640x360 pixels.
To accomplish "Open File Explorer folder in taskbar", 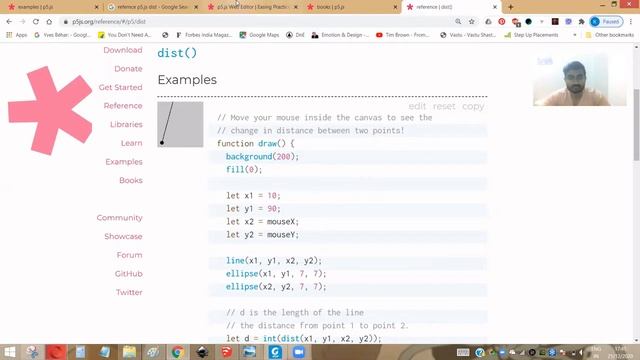I will pos(129,352).
